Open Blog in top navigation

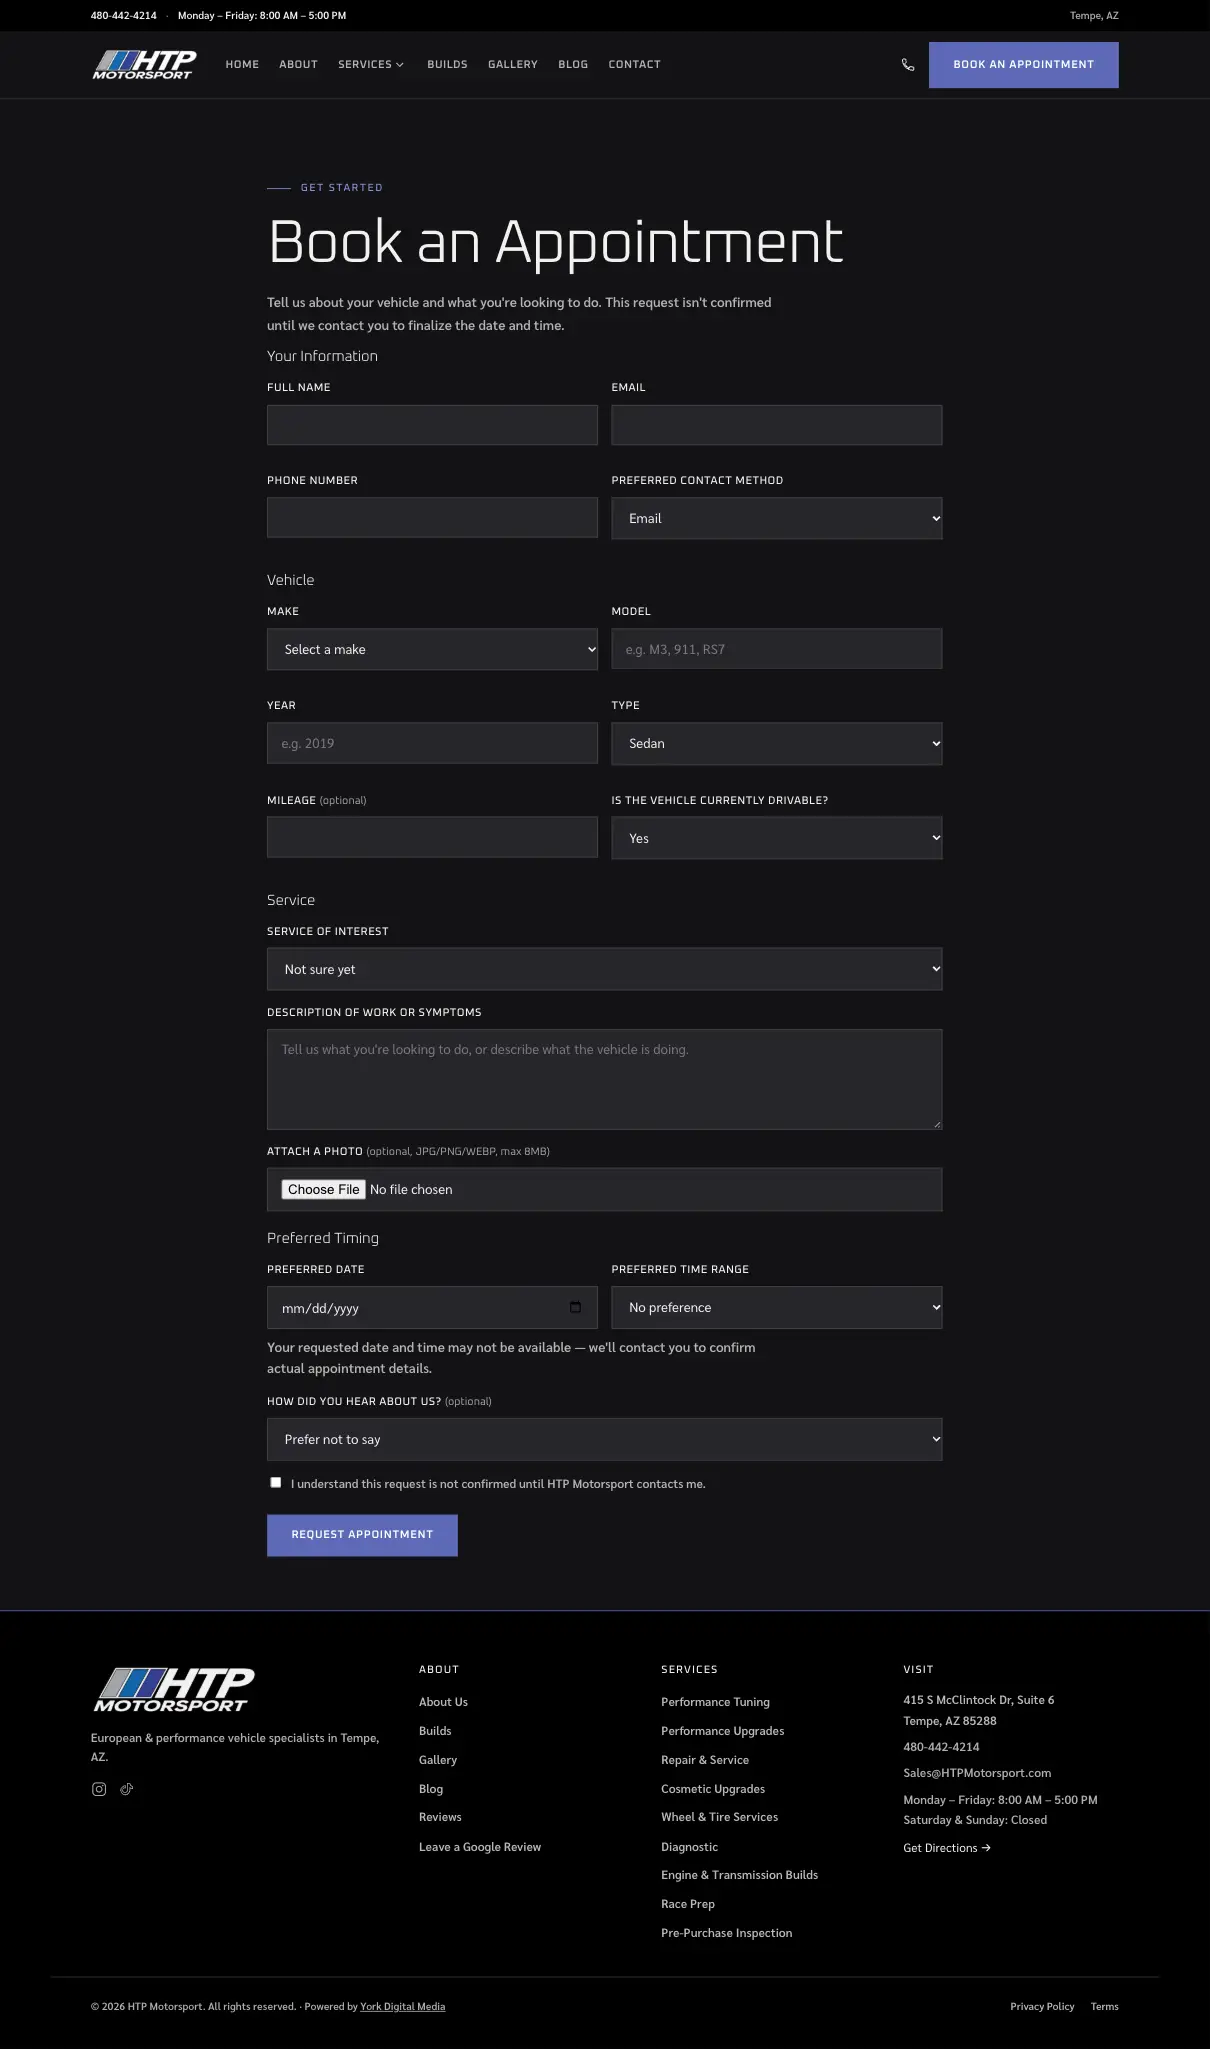point(573,64)
